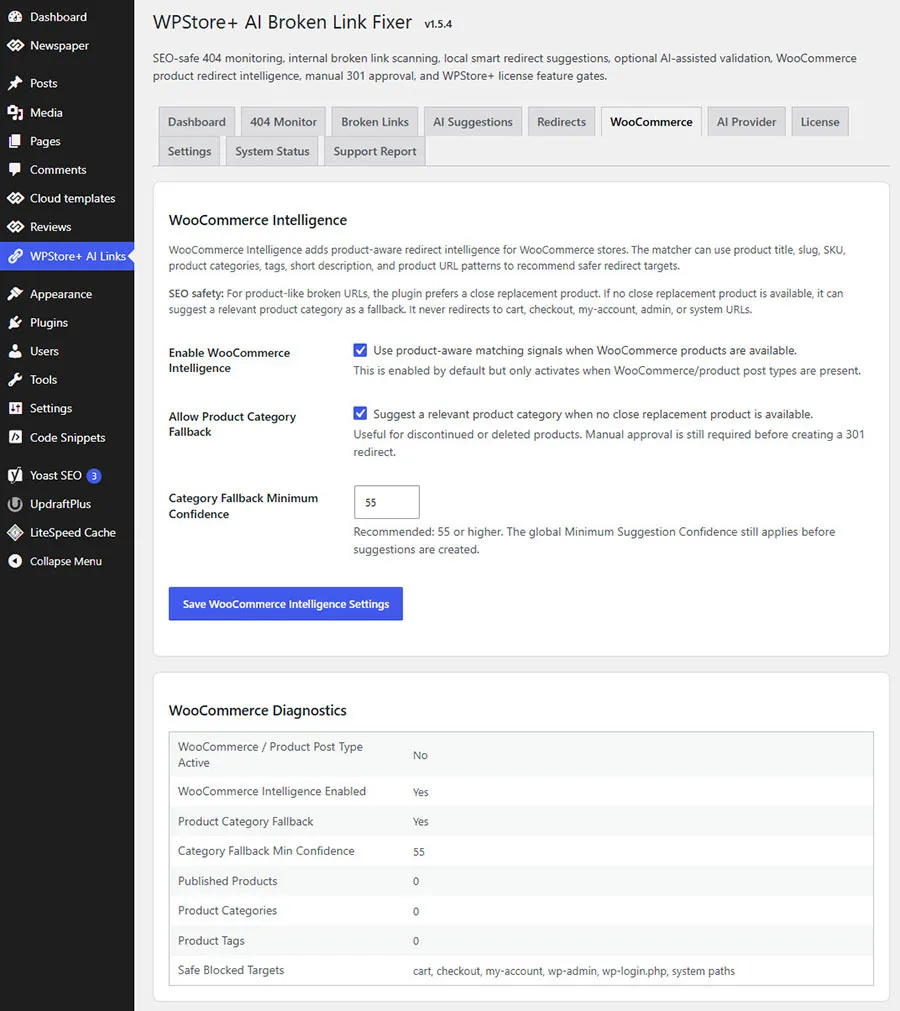900x1011 pixels.
Task: Click the WPStore+ AI Links chain icon
Action: pos(15,256)
